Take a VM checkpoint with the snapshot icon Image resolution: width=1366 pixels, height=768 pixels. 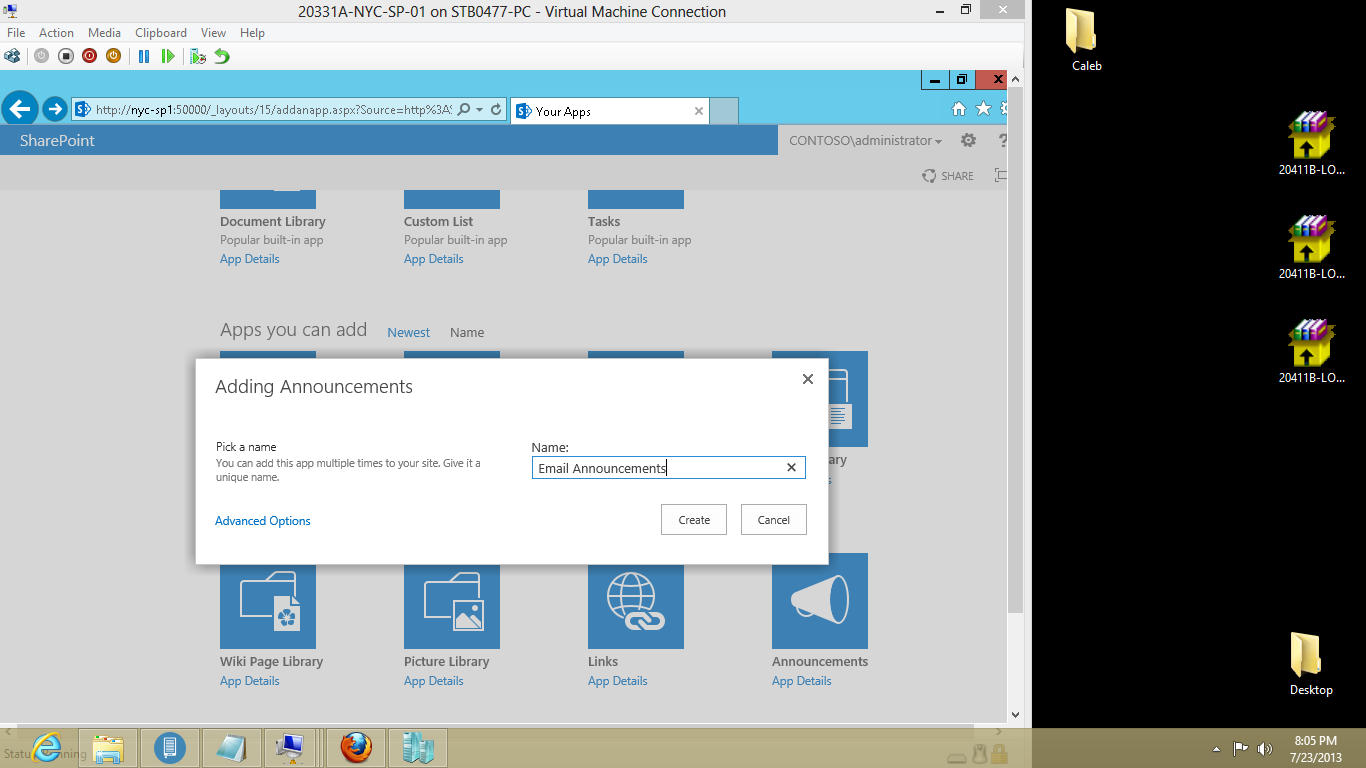[x=198, y=56]
